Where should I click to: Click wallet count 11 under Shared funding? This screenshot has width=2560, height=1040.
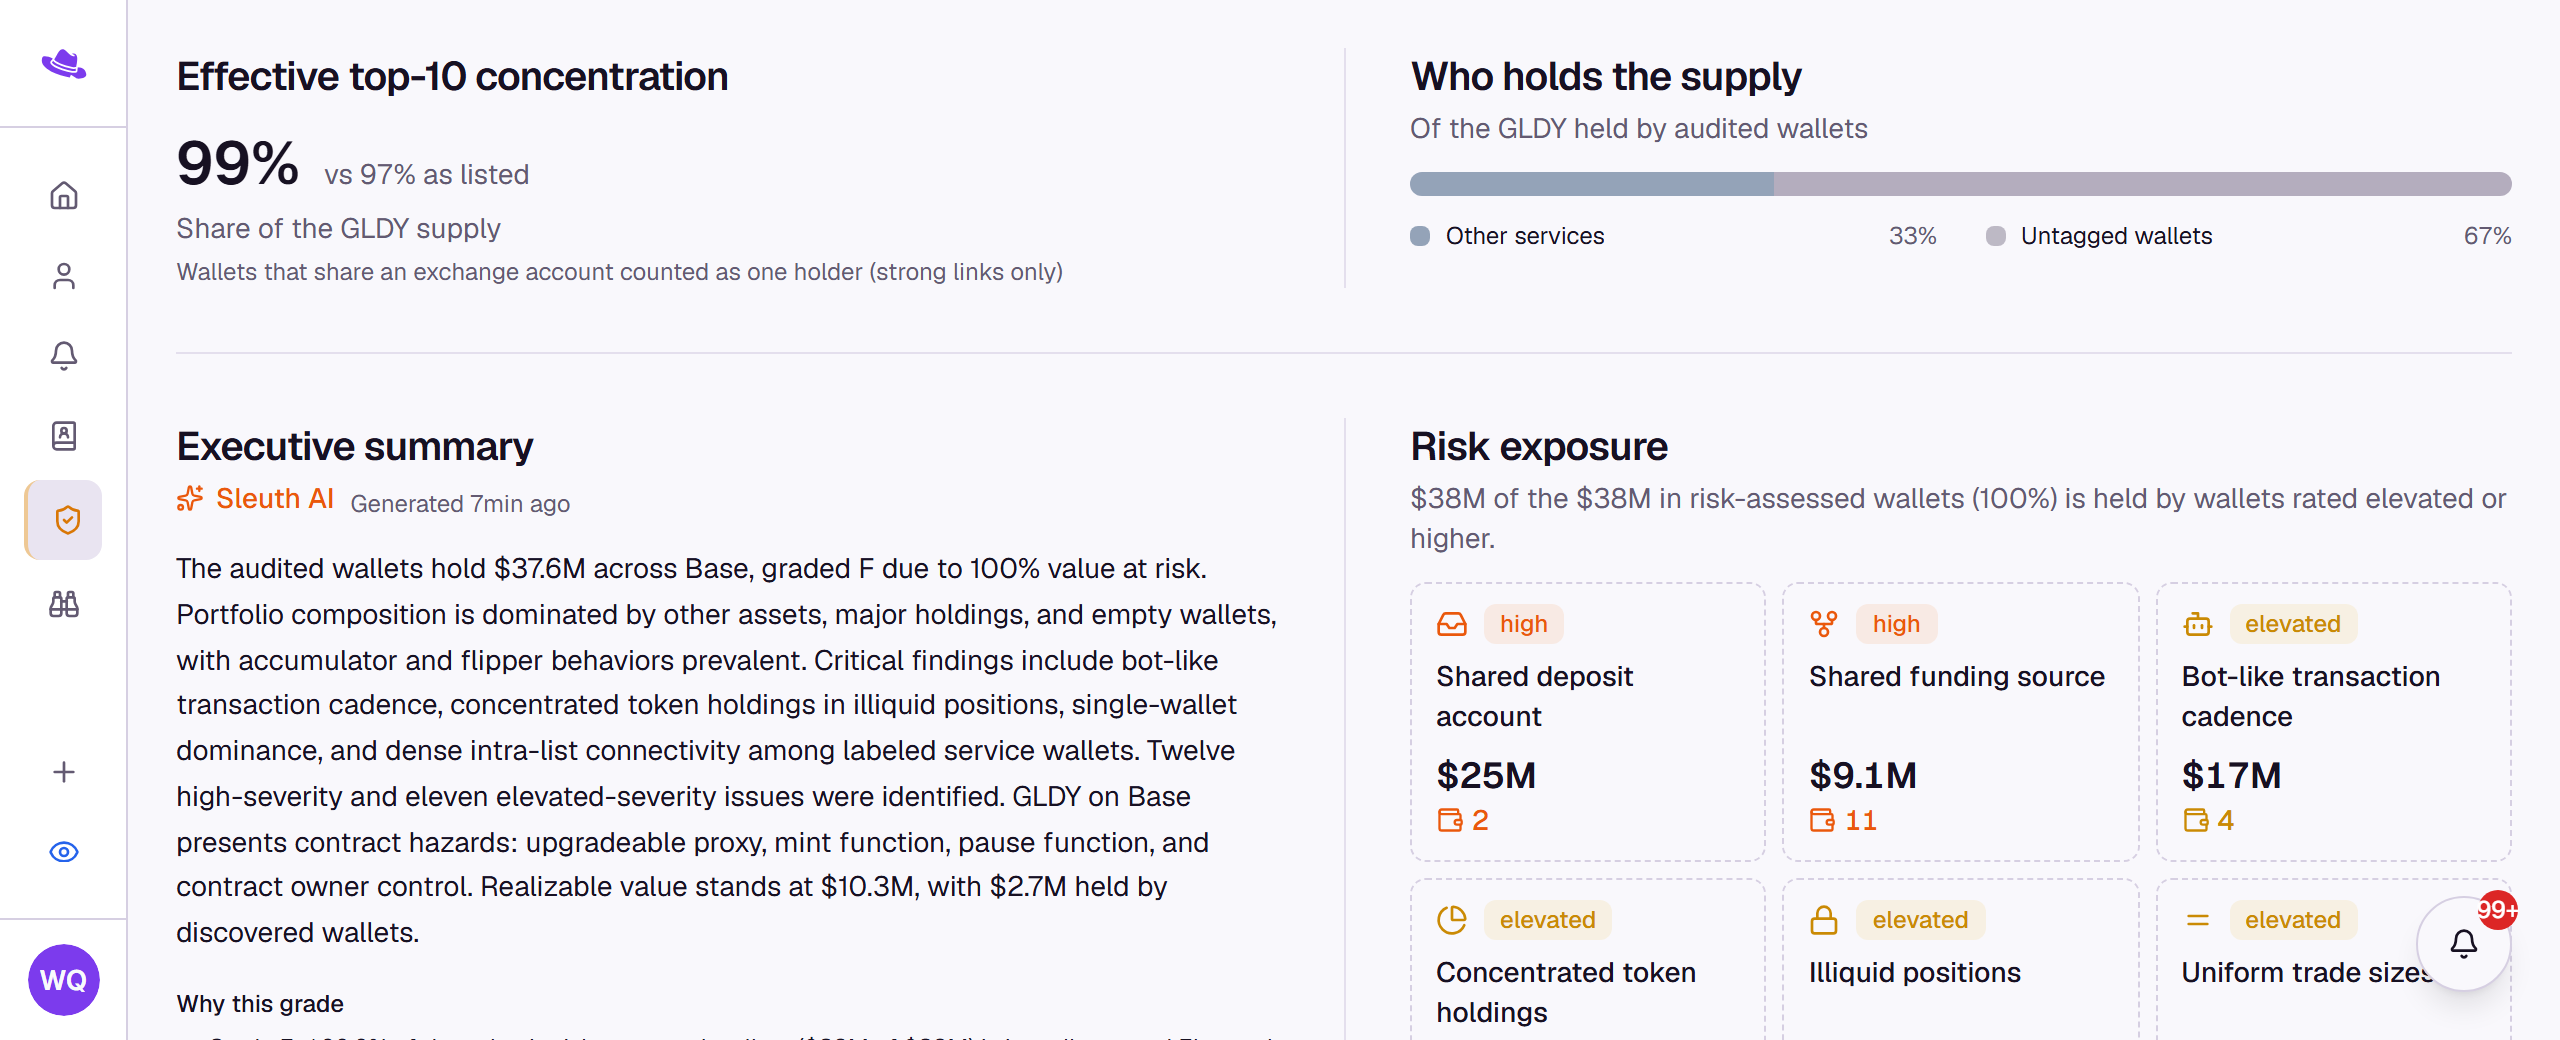pyautogui.click(x=1843, y=820)
